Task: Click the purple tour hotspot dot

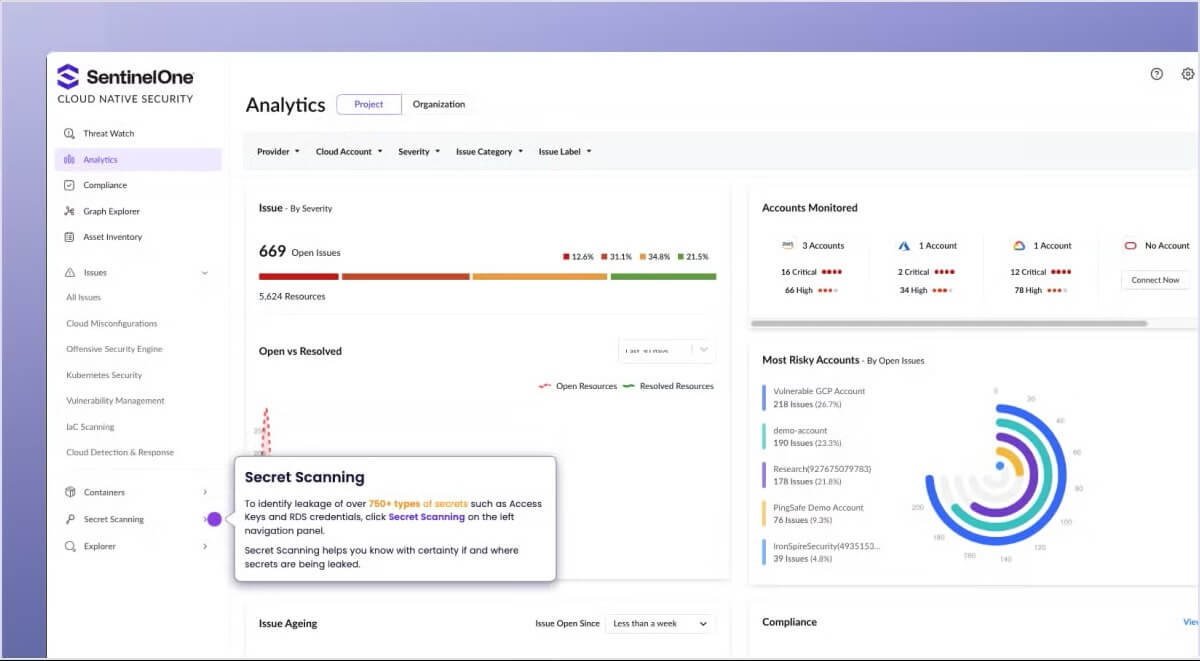Action: click(x=214, y=519)
